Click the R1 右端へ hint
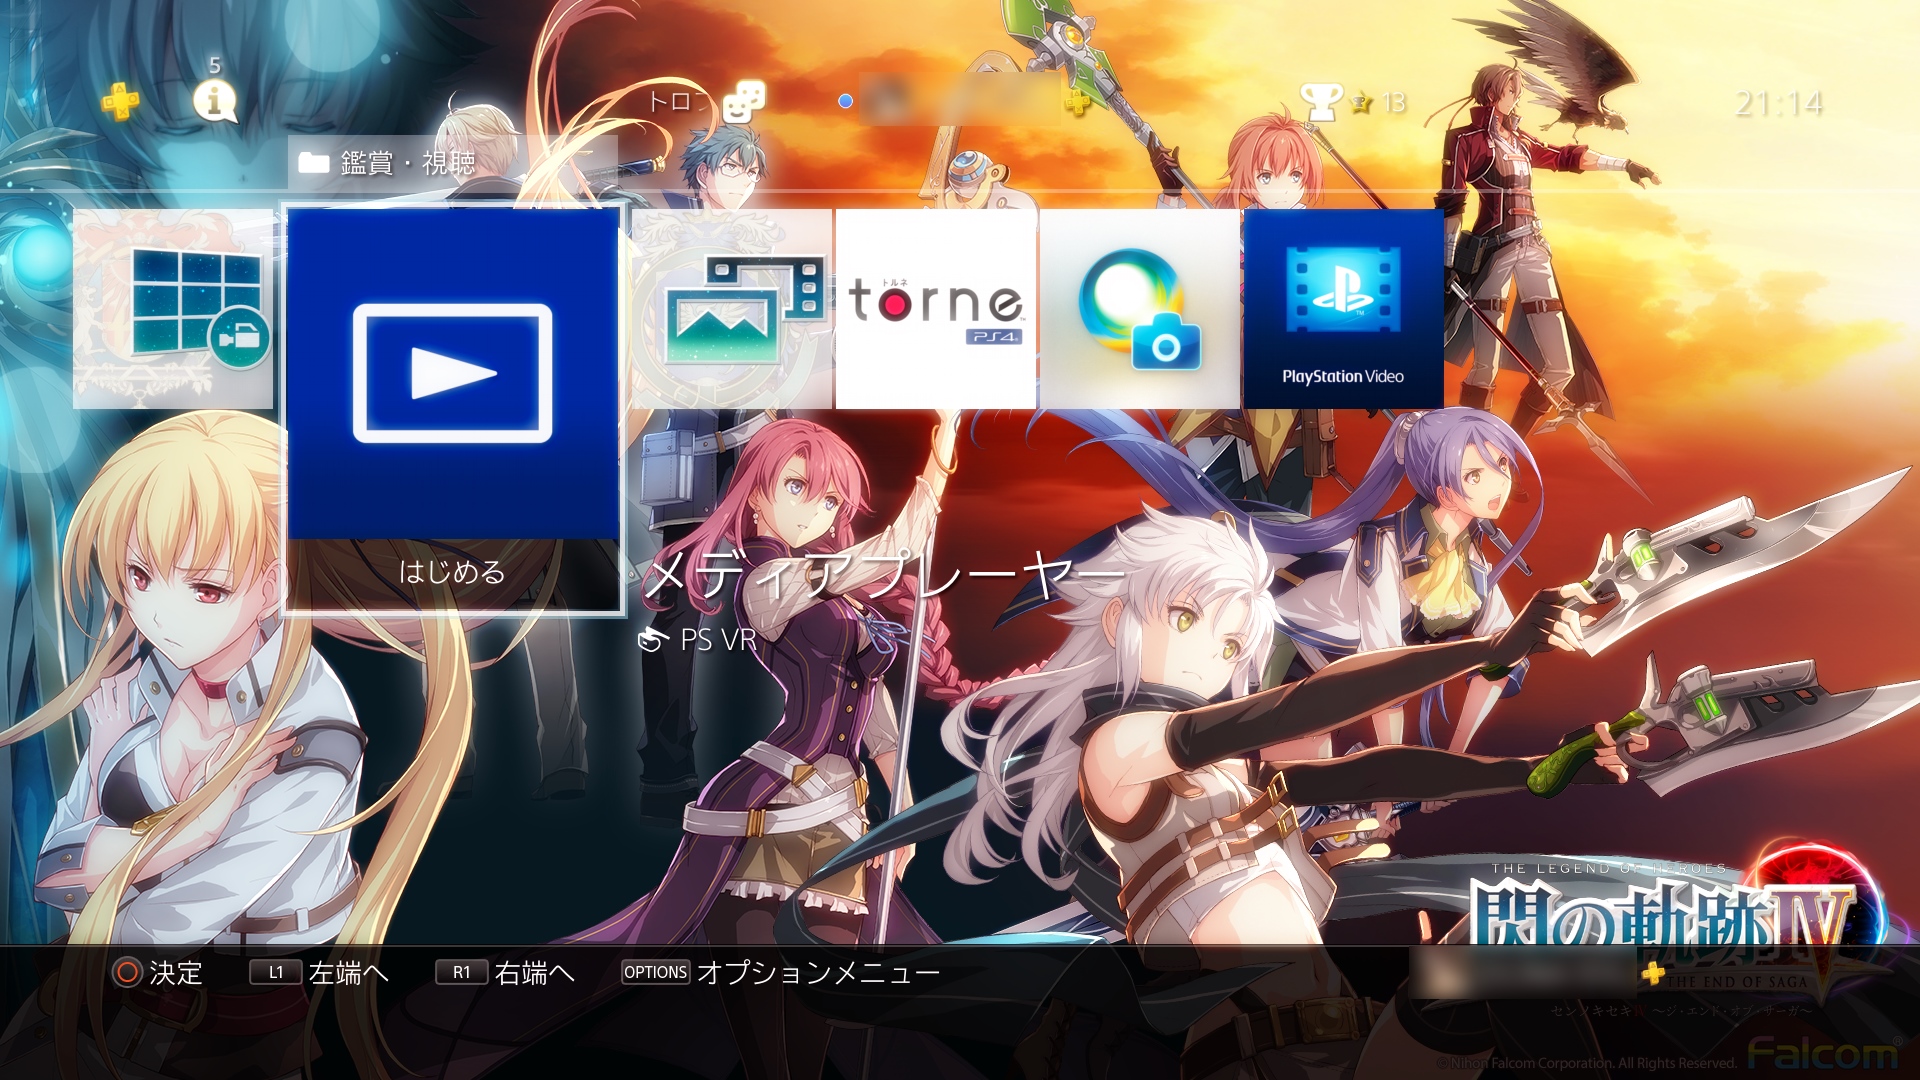 (505, 972)
